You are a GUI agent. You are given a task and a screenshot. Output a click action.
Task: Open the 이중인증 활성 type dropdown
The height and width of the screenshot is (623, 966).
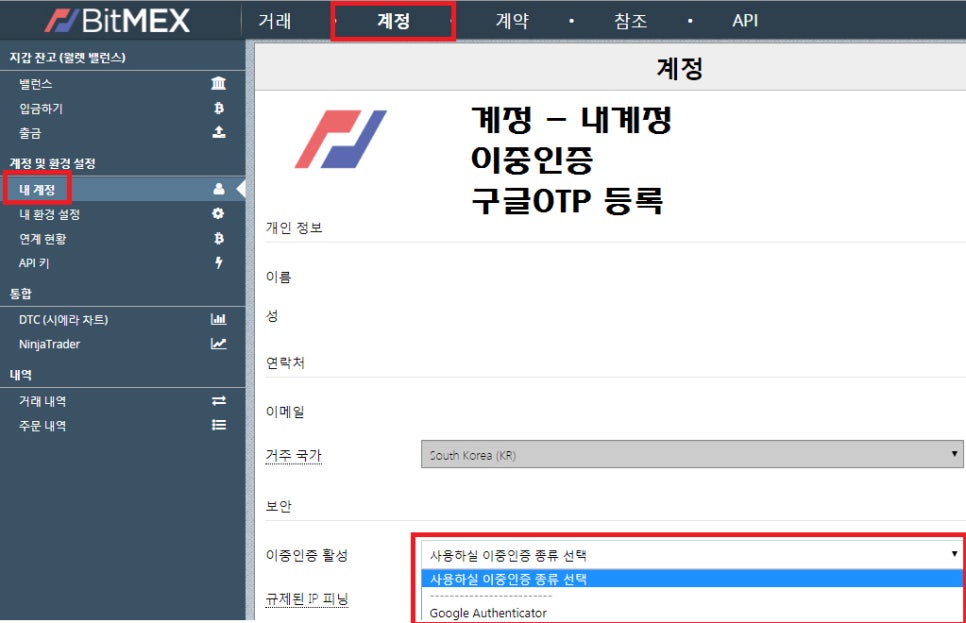click(x=692, y=555)
